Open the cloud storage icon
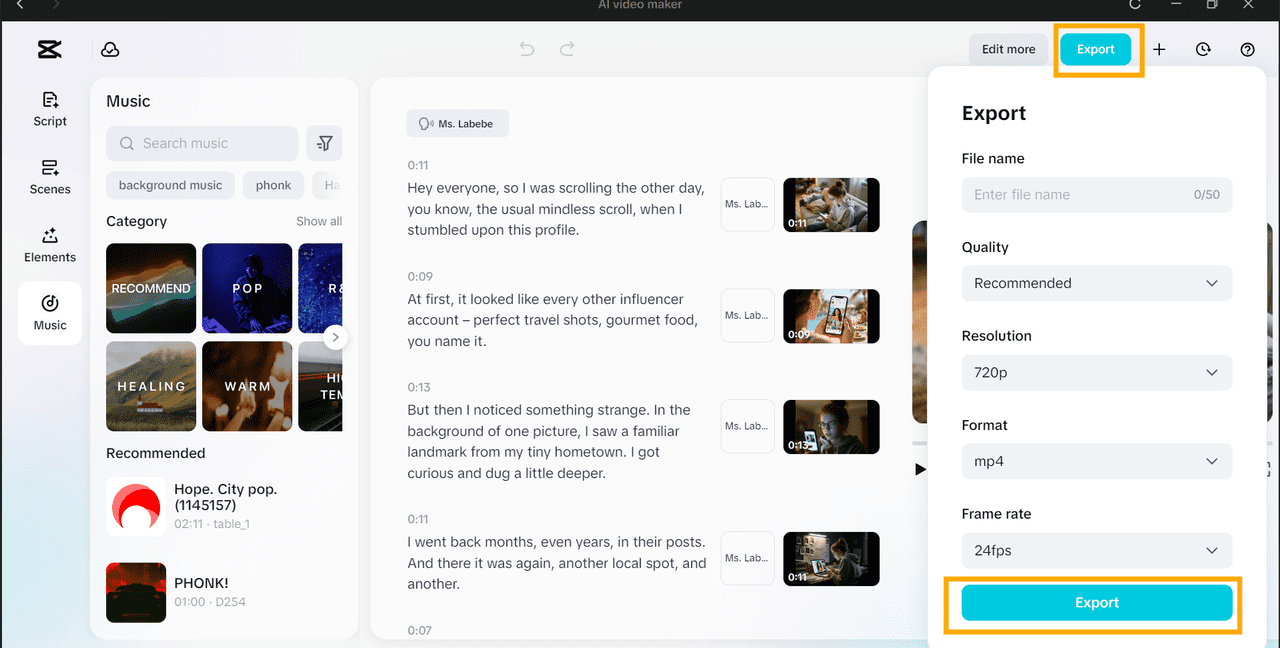Screen dimensions: 1280x648 coord(110,49)
